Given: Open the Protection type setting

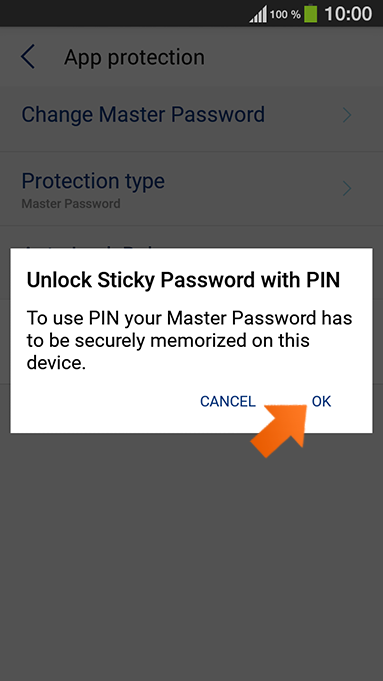Looking at the screenshot, I should coord(192,189).
